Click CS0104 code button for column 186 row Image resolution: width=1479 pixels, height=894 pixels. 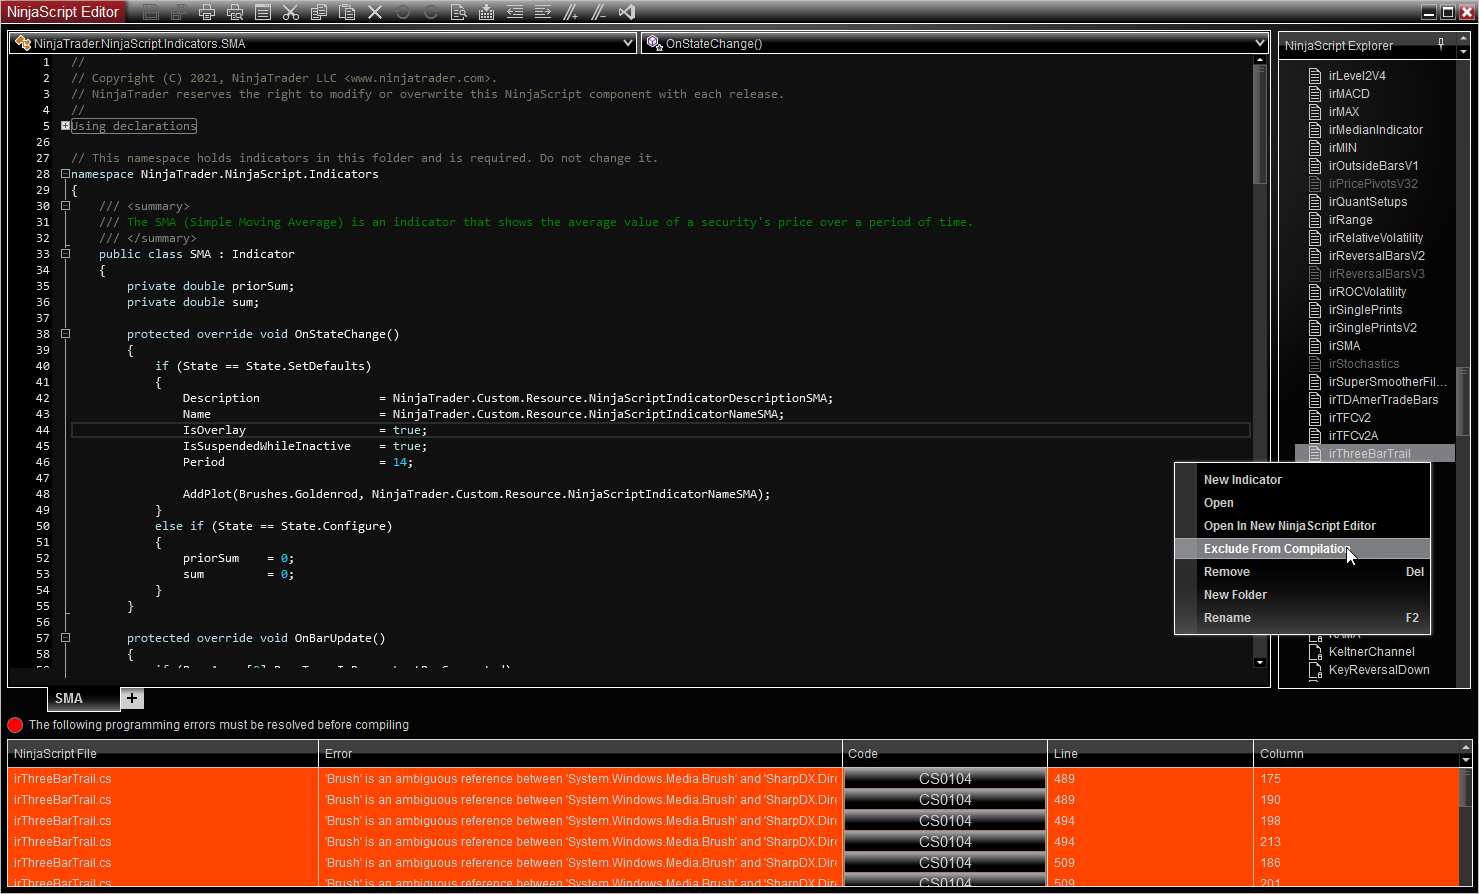(x=945, y=863)
